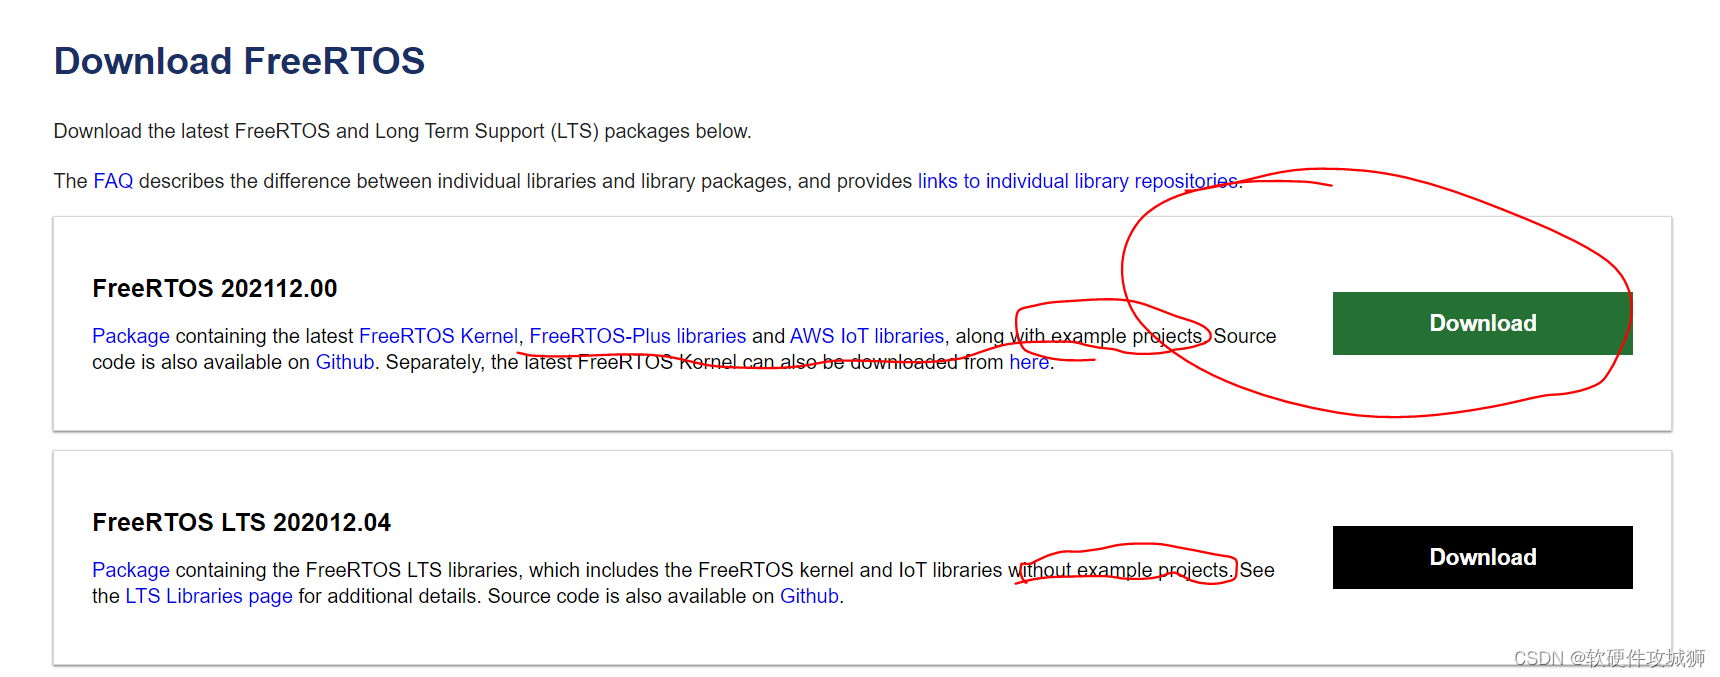
Task: Open the FAQ link
Action: 112,181
